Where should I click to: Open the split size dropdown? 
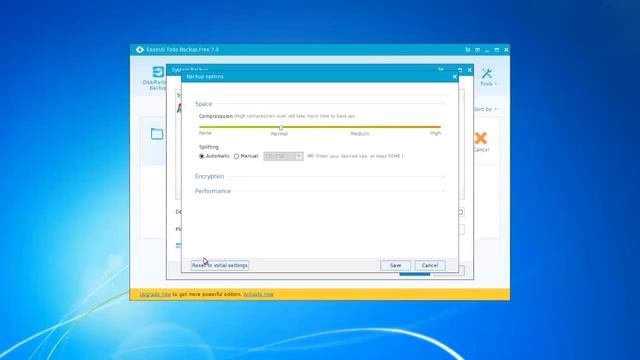(x=299, y=156)
